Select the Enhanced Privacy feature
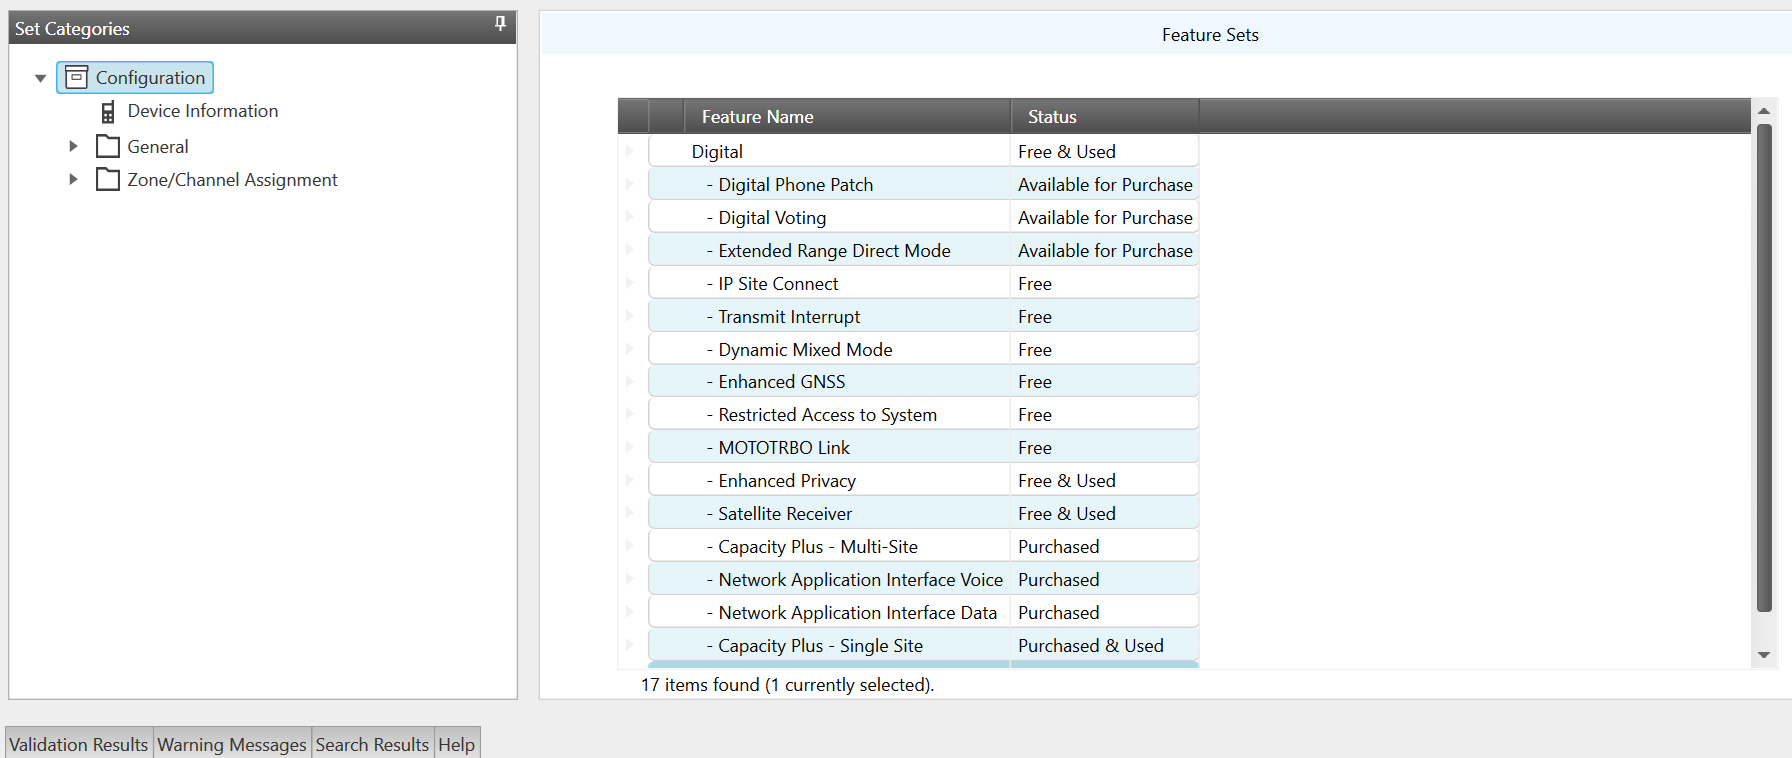This screenshot has height=758, width=1792. point(924,481)
